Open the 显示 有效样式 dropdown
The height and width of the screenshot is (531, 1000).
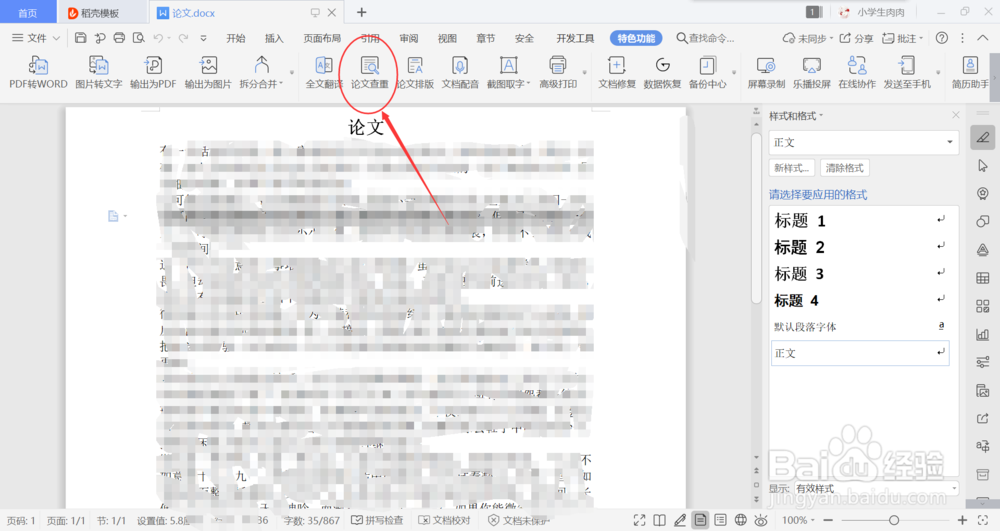tap(877, 488)
